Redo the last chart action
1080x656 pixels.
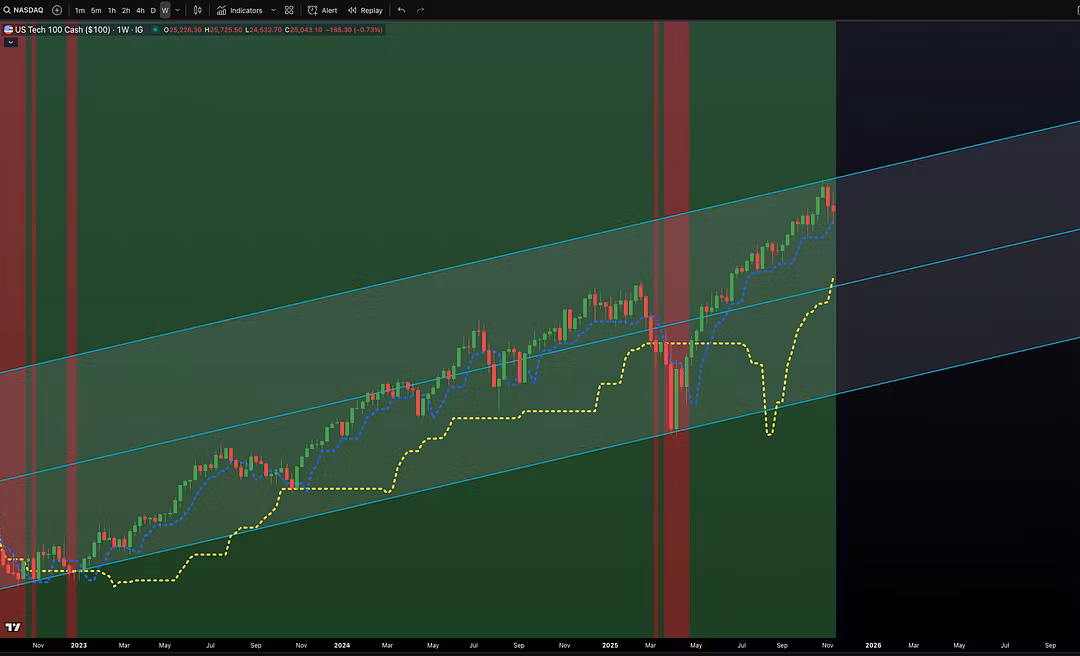(420, 10)
